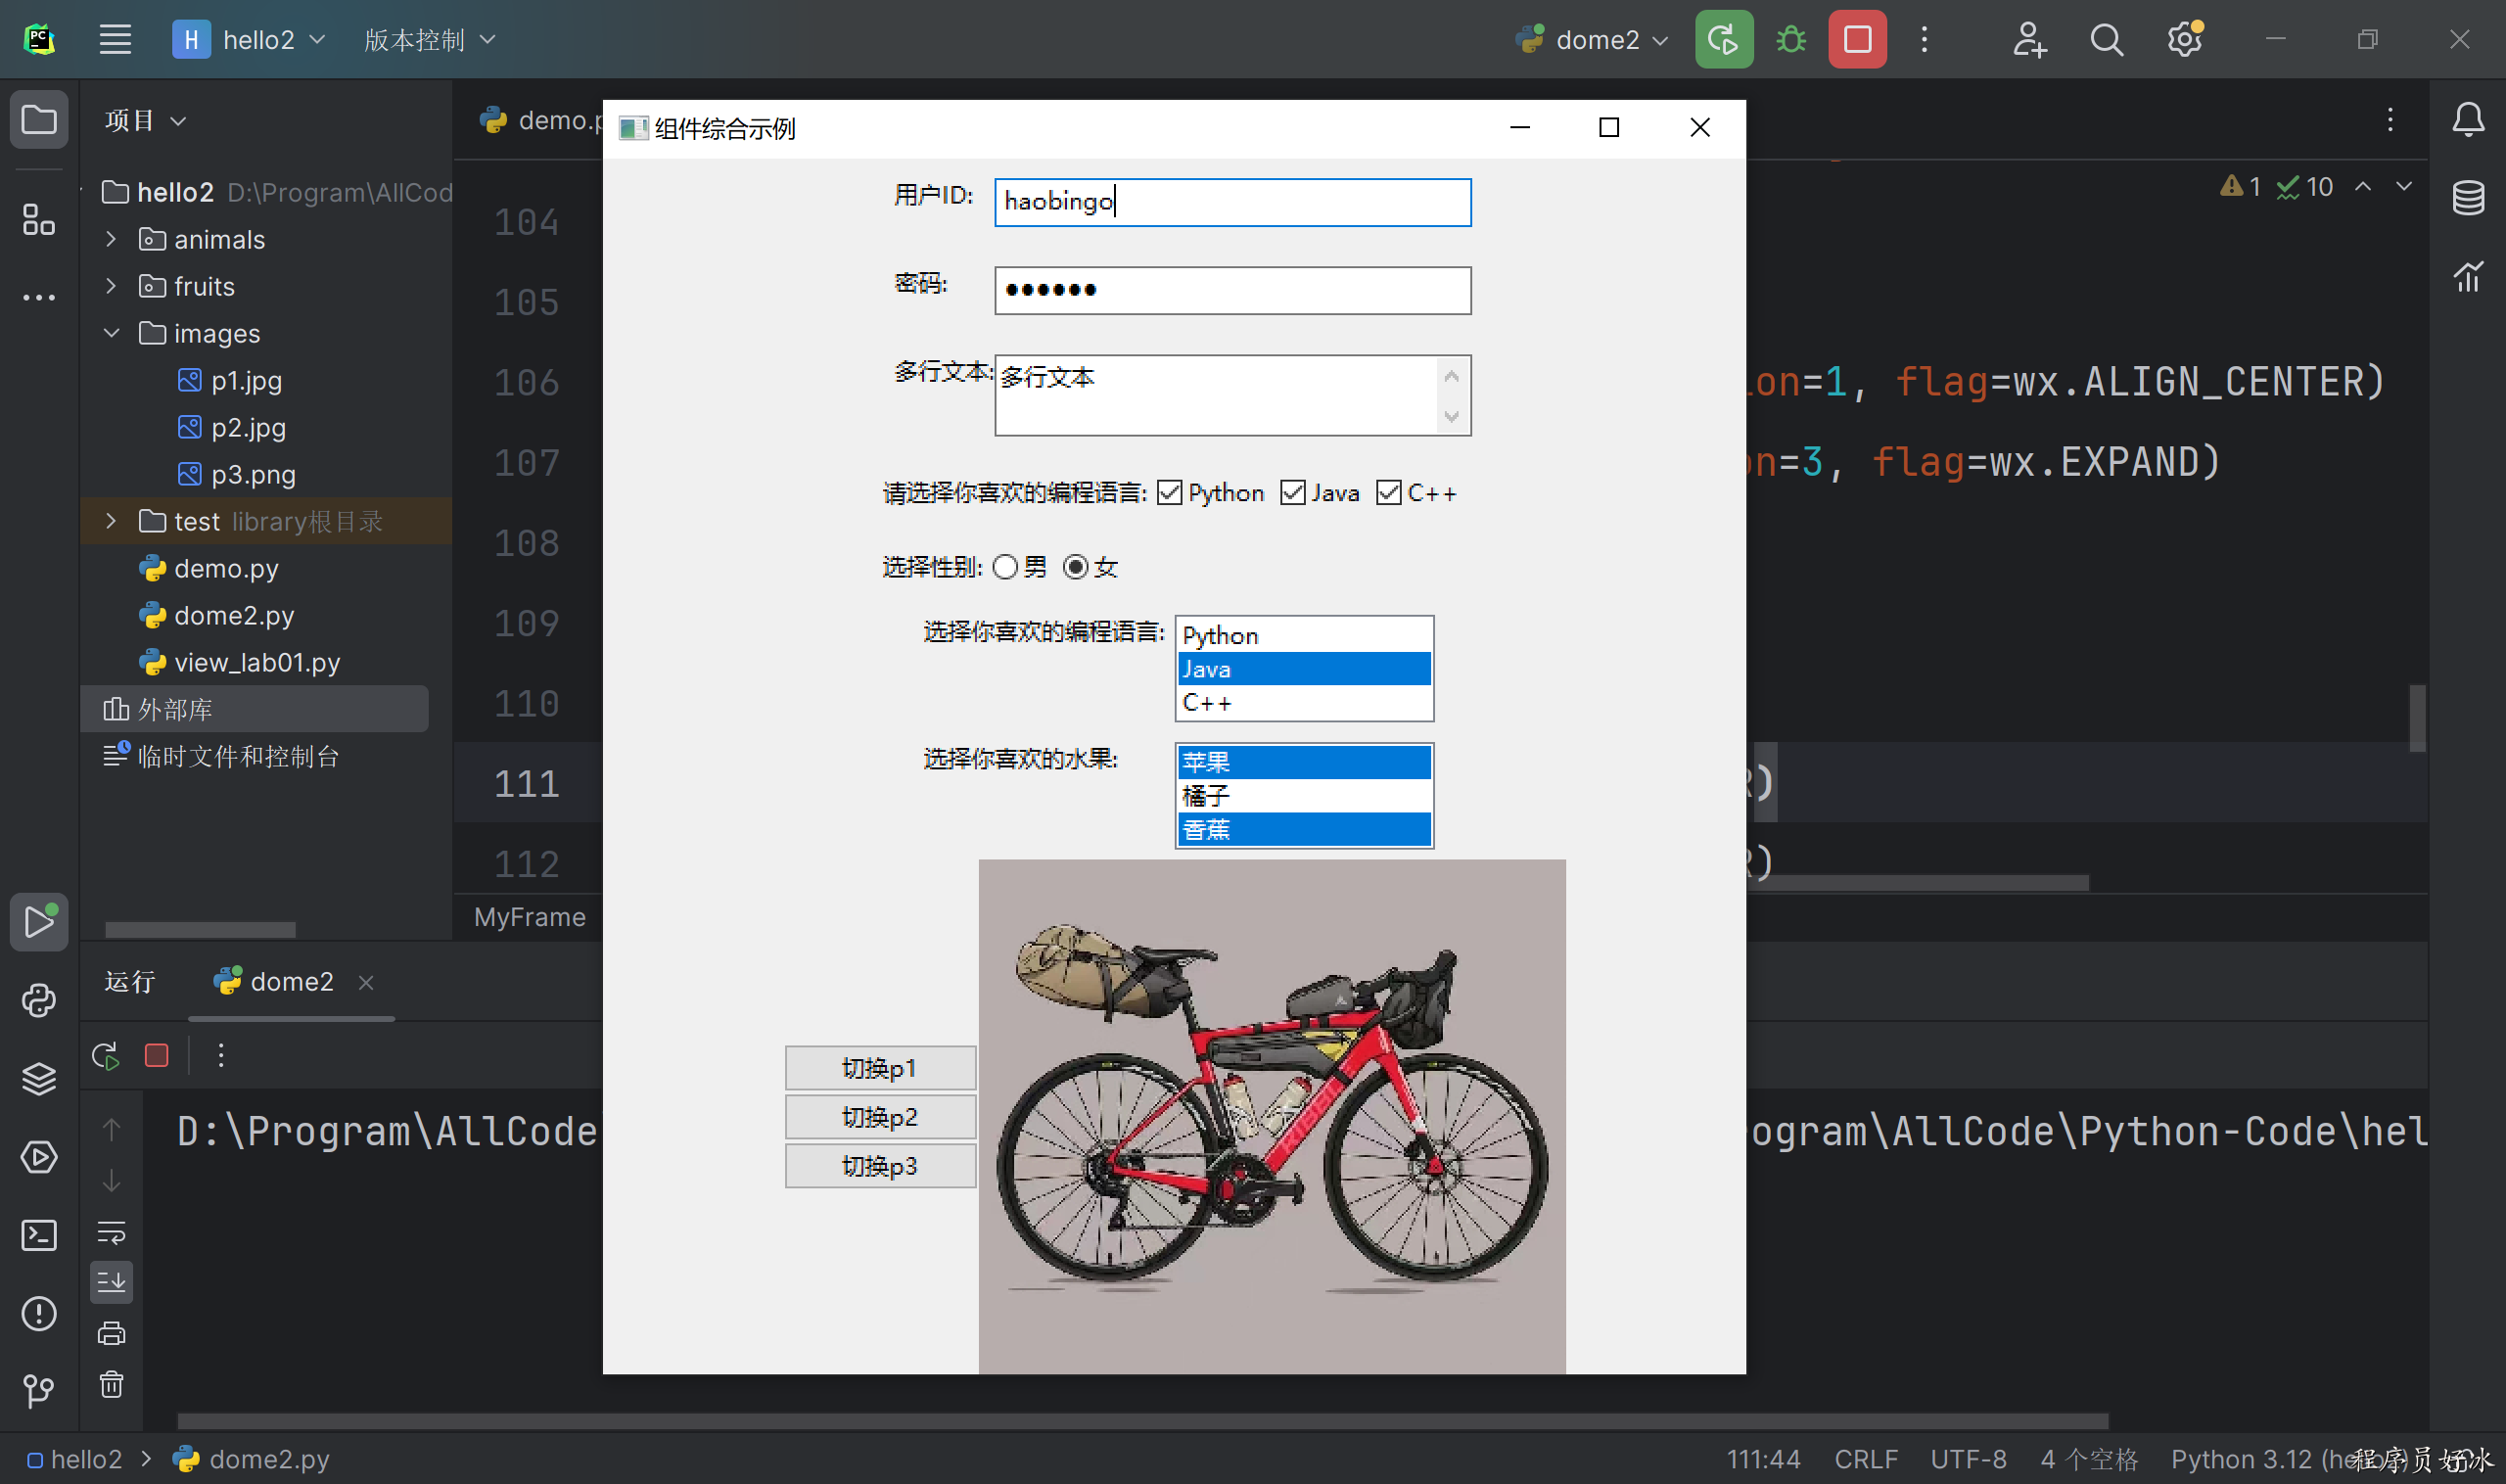Collapse the images folder

point(111,333)
